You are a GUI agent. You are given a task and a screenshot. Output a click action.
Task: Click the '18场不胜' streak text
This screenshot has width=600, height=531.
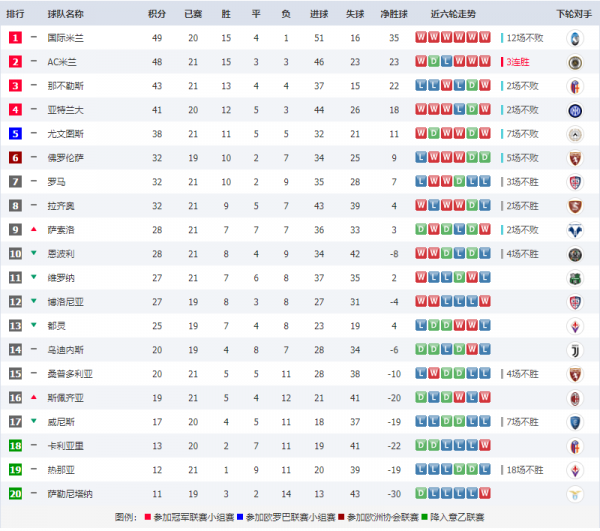pos(525,470)
